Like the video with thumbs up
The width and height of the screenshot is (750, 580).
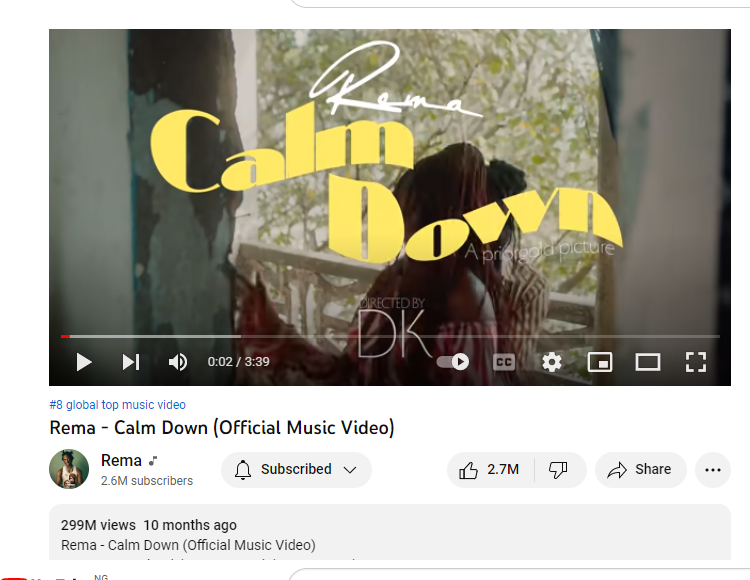[490, 470]
